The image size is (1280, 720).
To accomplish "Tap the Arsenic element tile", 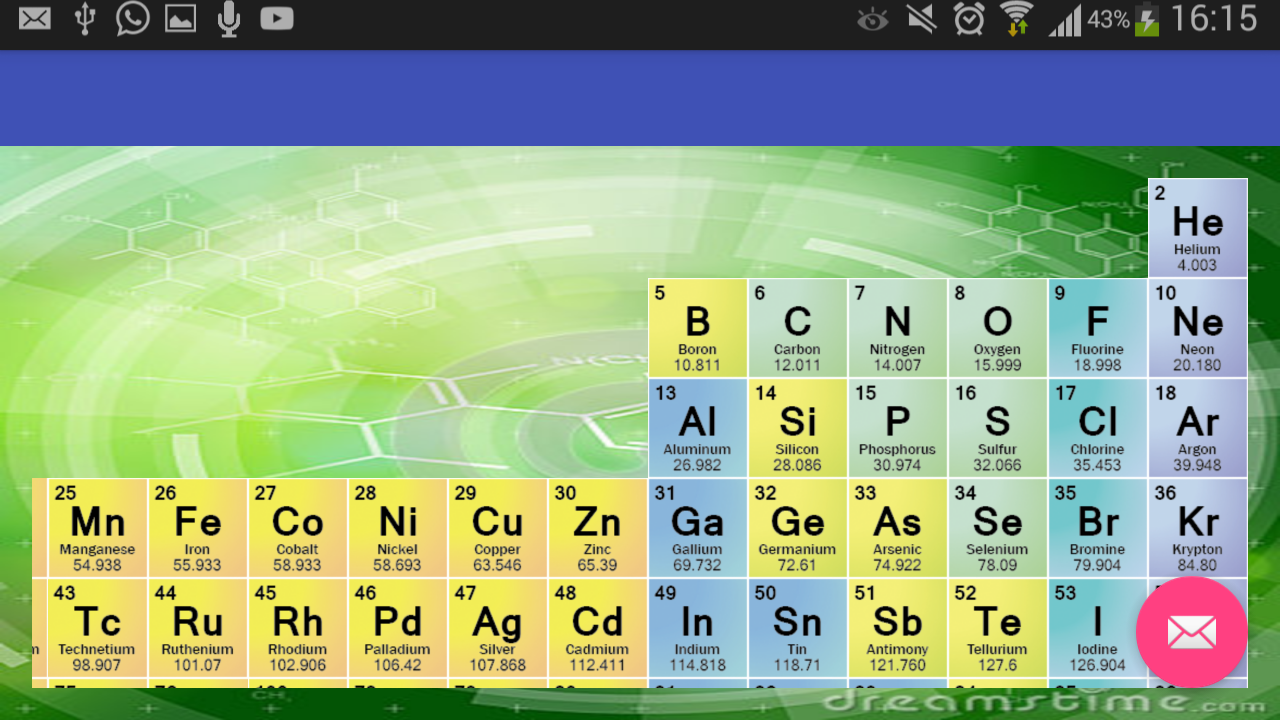I will [898, 528].
